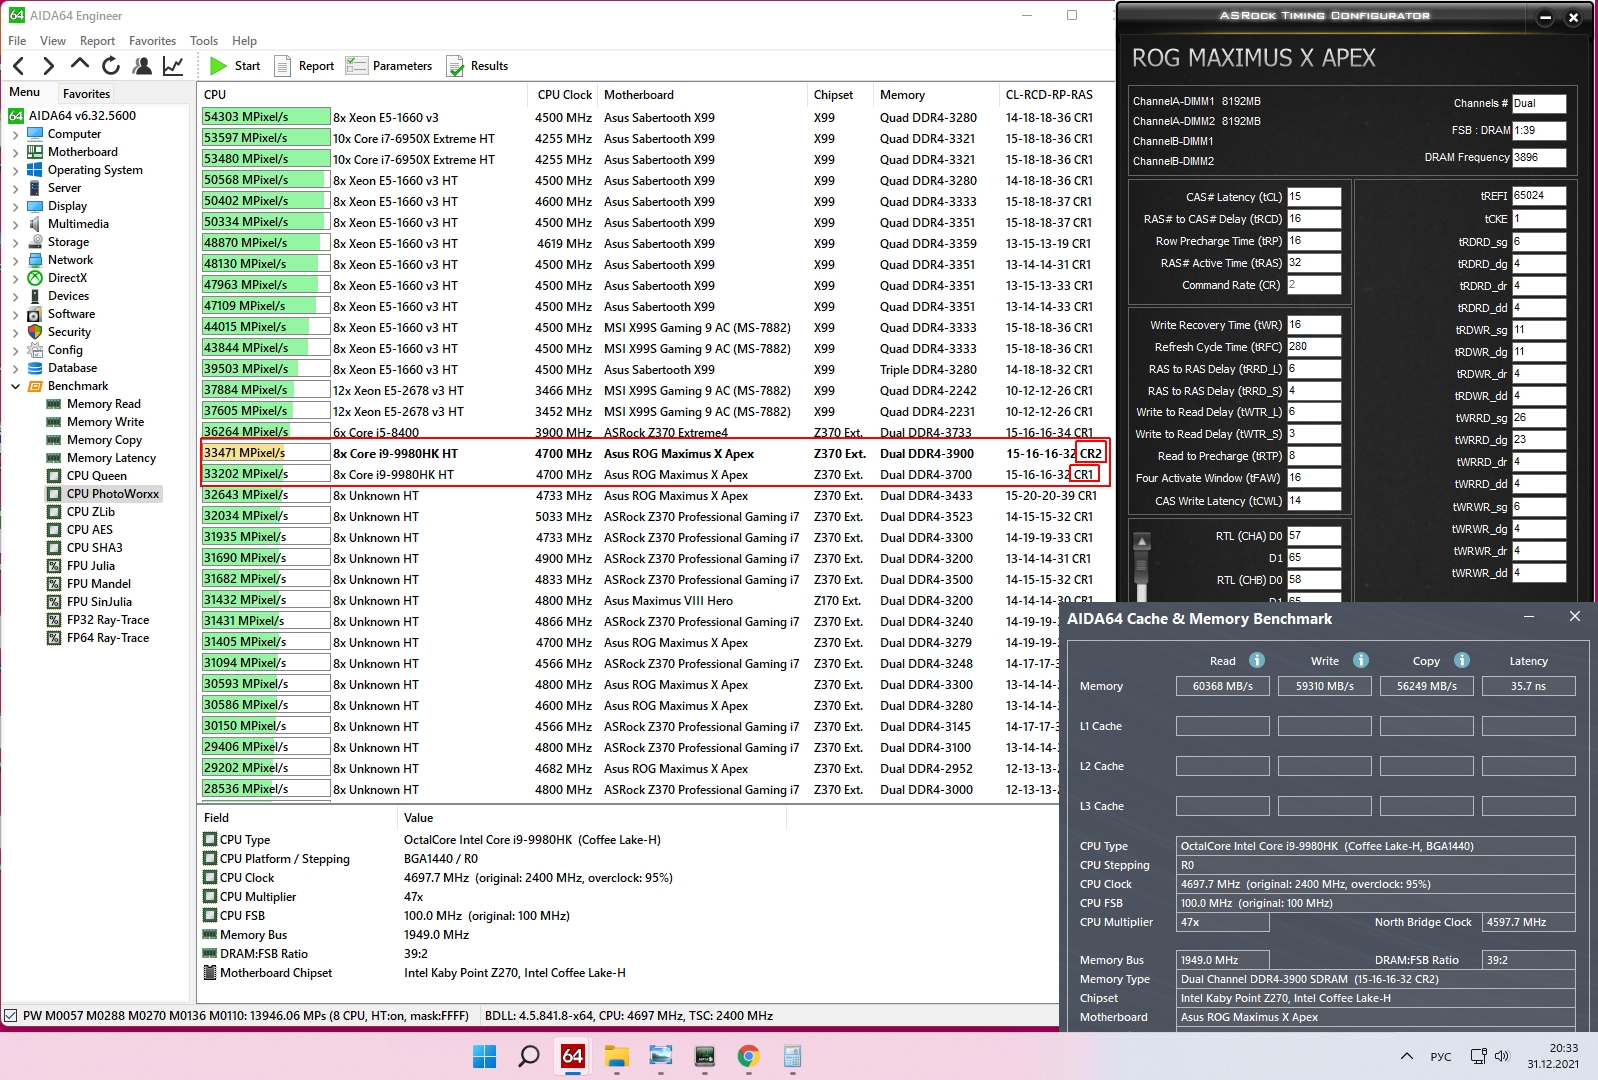This screenshot has height=1080, width=1598.
Task: Go forward with the right arrow toolbar icon
Action: coord(48,66)
